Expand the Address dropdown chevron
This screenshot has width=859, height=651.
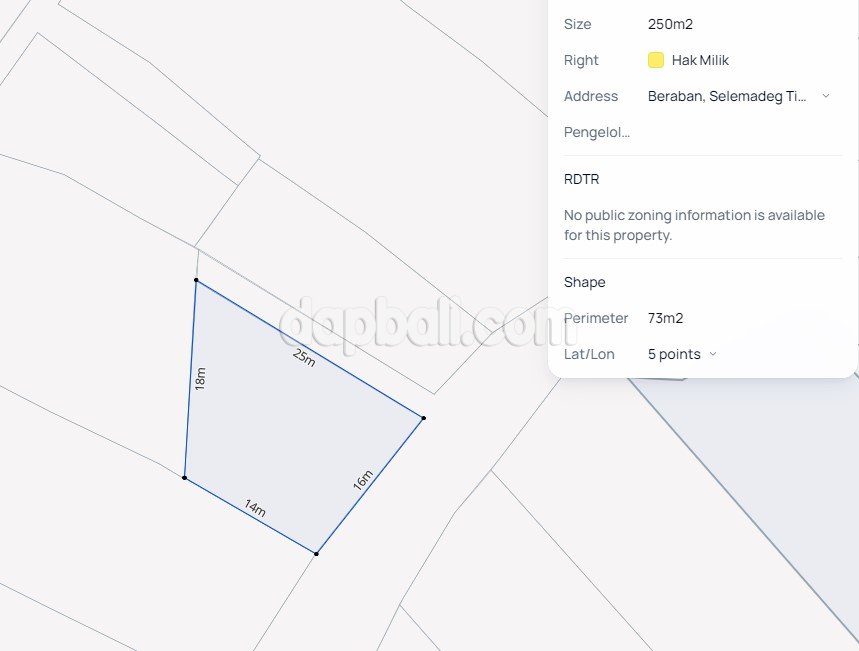[826, 96]
